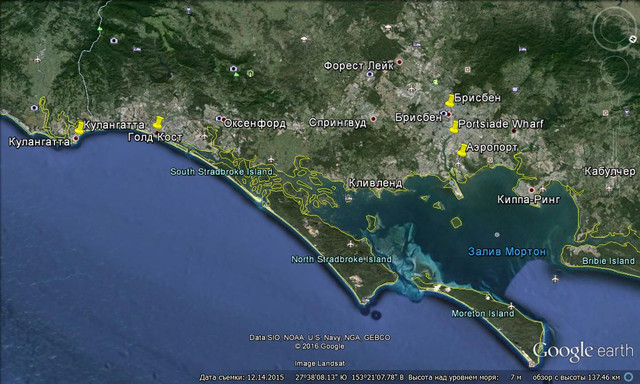
Task: Click the N north indicator on compass ring
Action: click(633, 39)
